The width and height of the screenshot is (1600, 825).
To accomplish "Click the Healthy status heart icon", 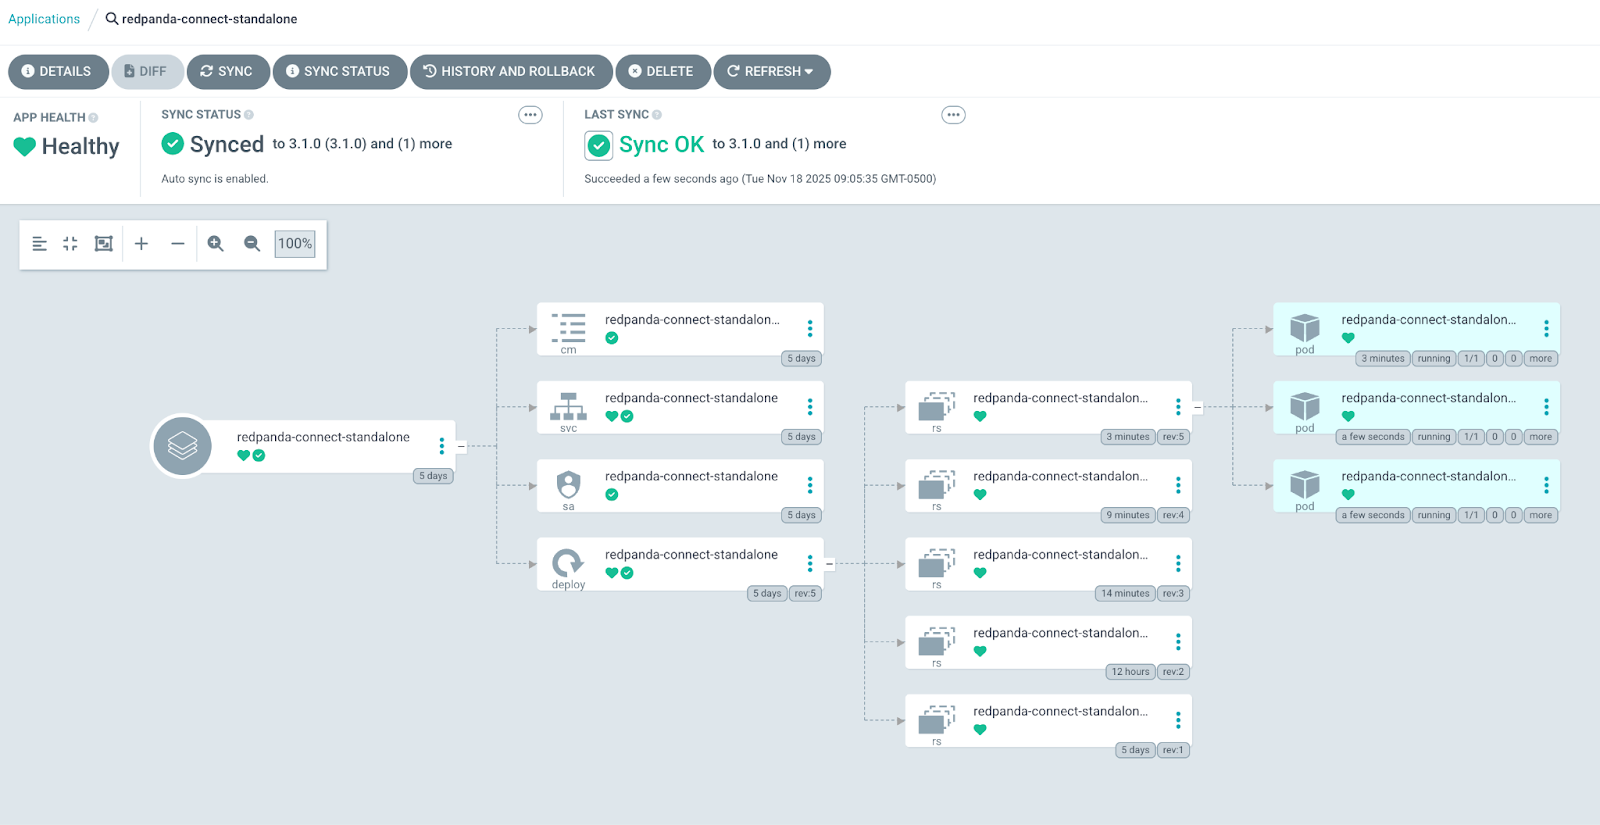I will 25,147.
